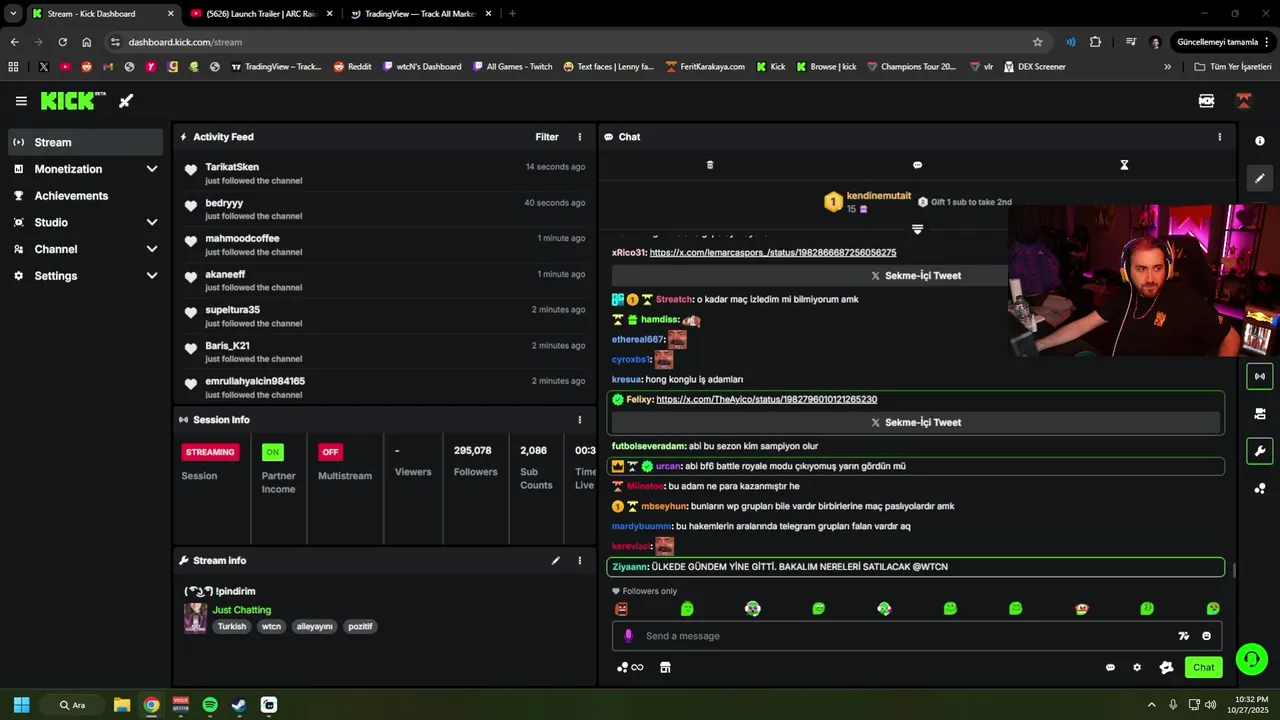Open Felixy's TheAyico tweet link
This screenshot has width=1280, height=720.
click(767, 400)
